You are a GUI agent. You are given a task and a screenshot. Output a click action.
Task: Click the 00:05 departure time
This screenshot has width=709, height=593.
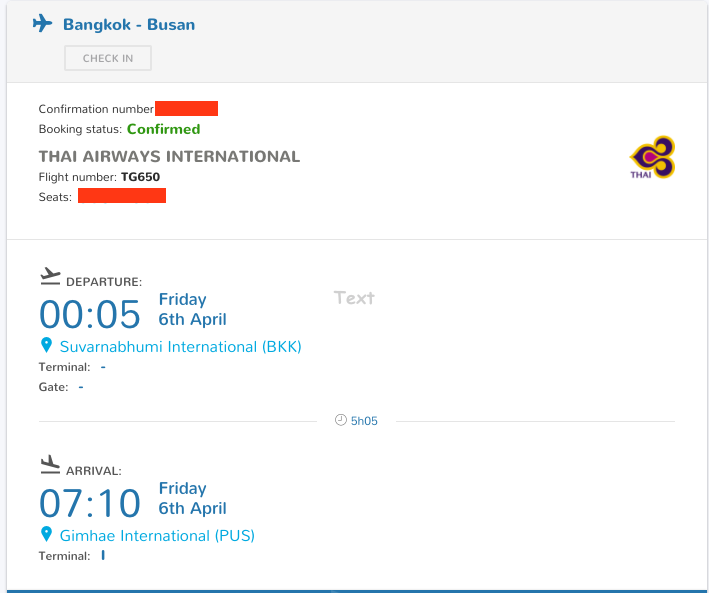(90, 314)
